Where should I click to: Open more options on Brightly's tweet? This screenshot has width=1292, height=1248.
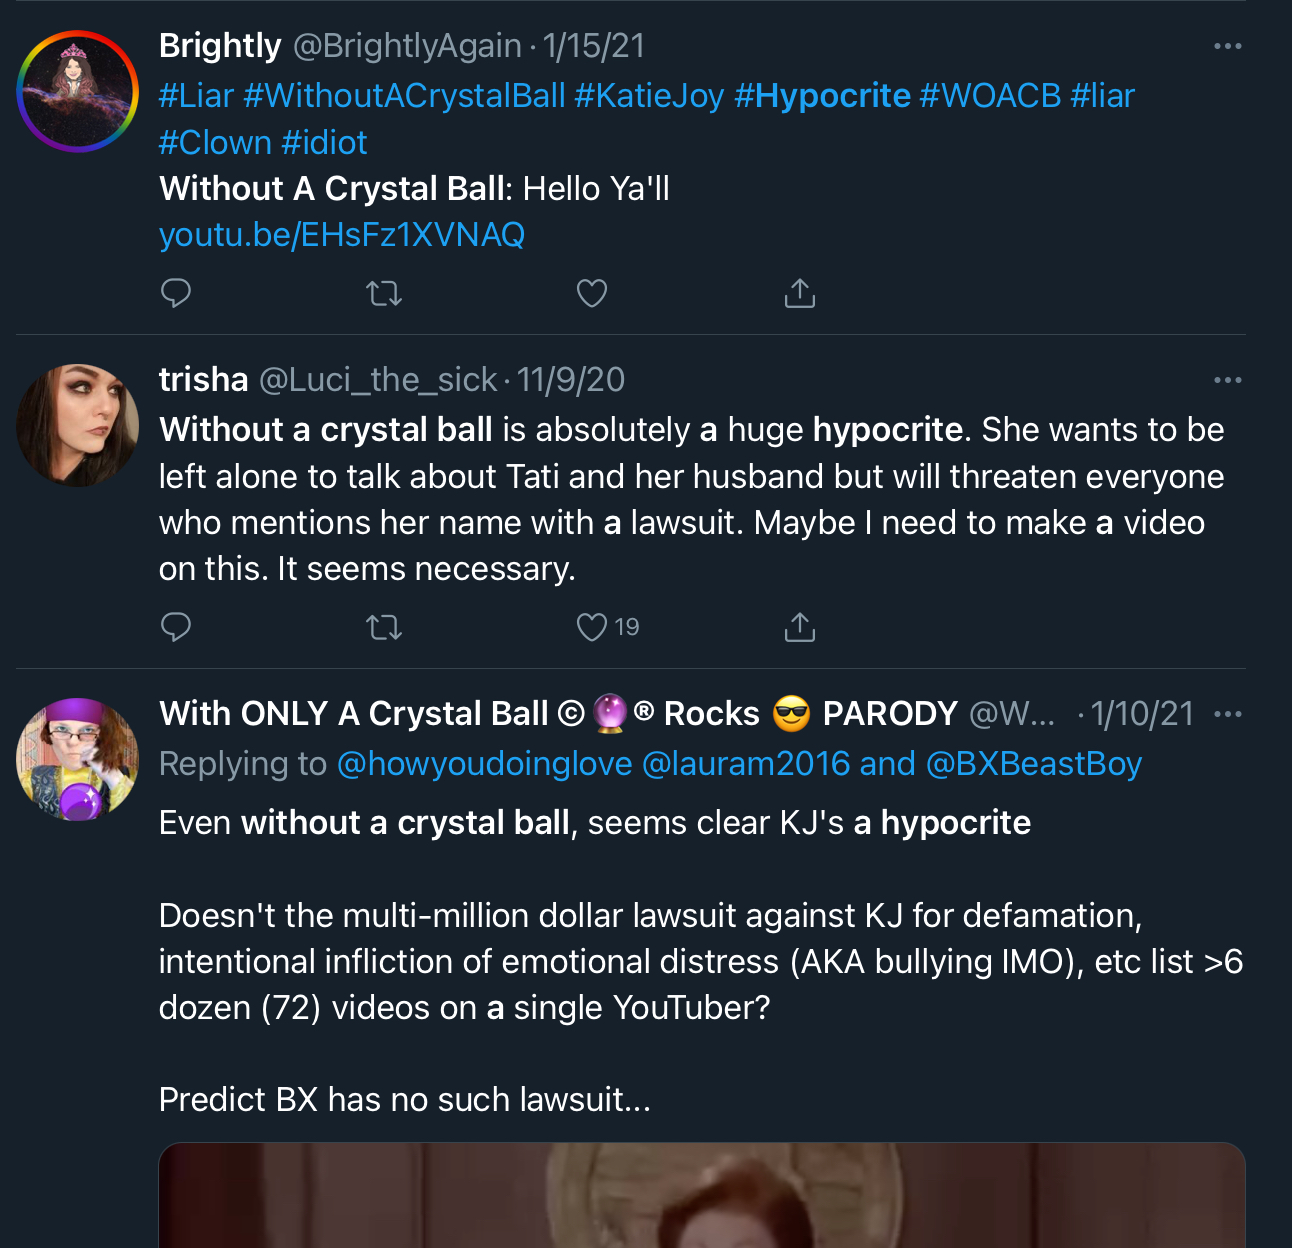1227,46
